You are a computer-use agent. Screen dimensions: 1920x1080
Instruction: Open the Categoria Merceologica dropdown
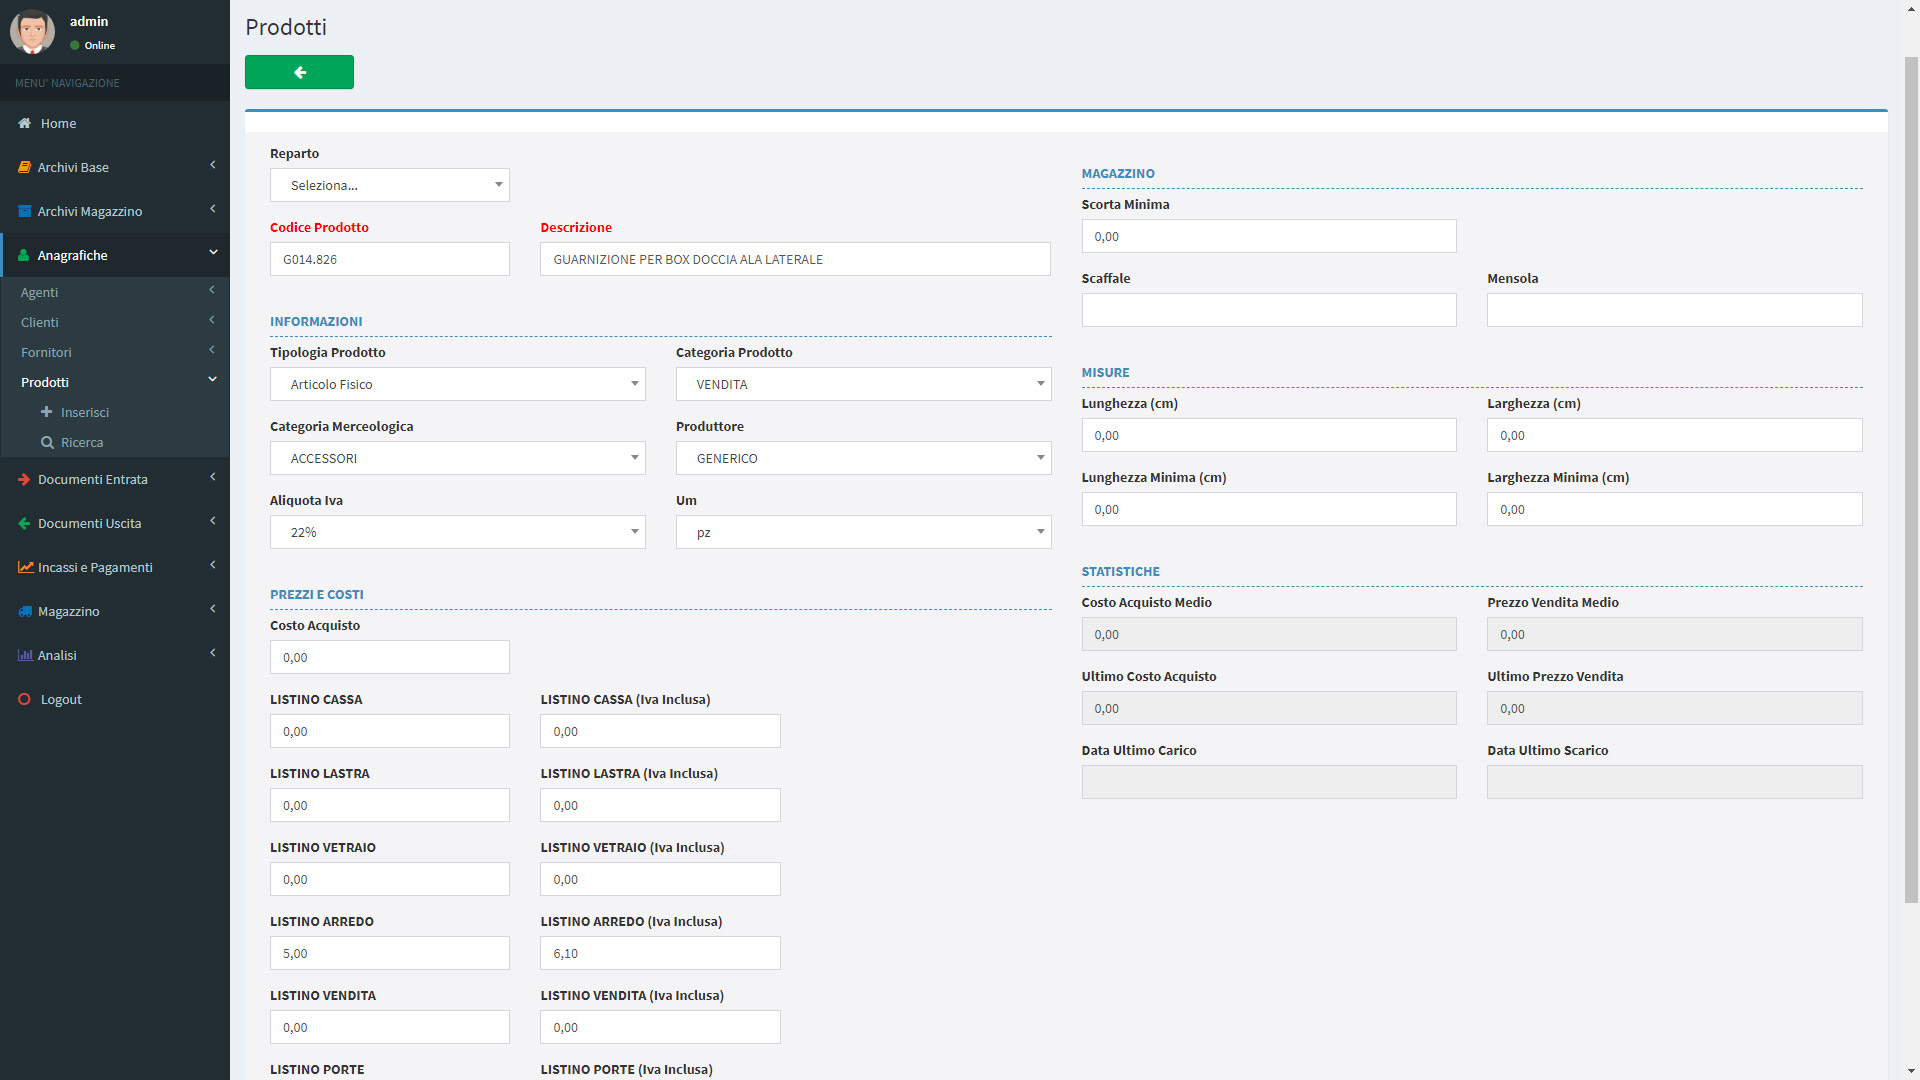click(458, 458)
